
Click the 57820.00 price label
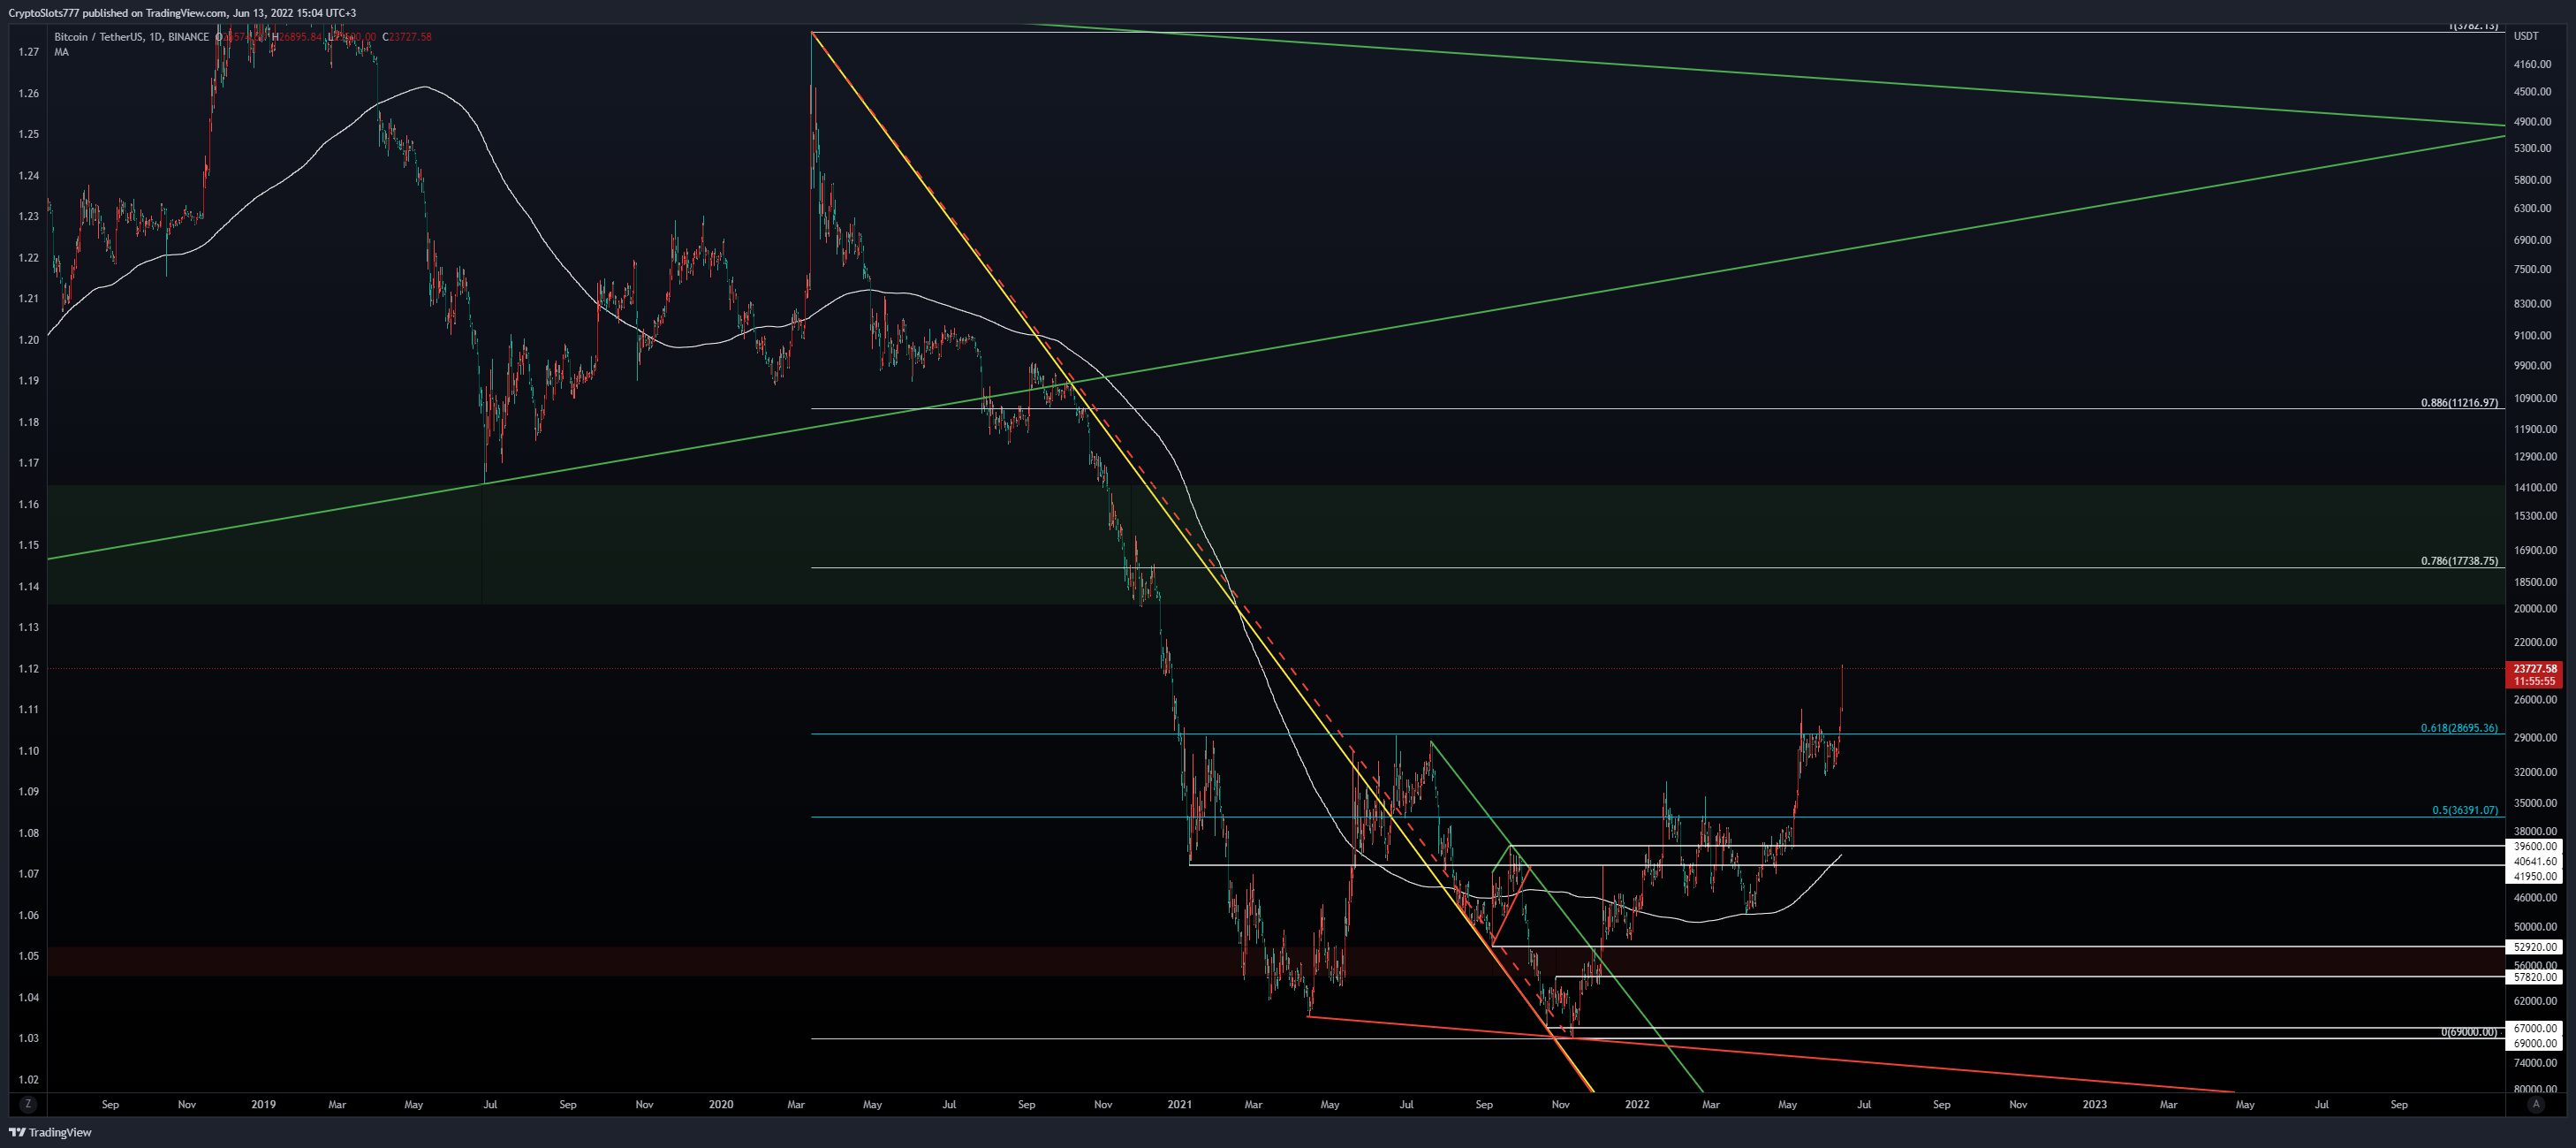pos(2535,977)
